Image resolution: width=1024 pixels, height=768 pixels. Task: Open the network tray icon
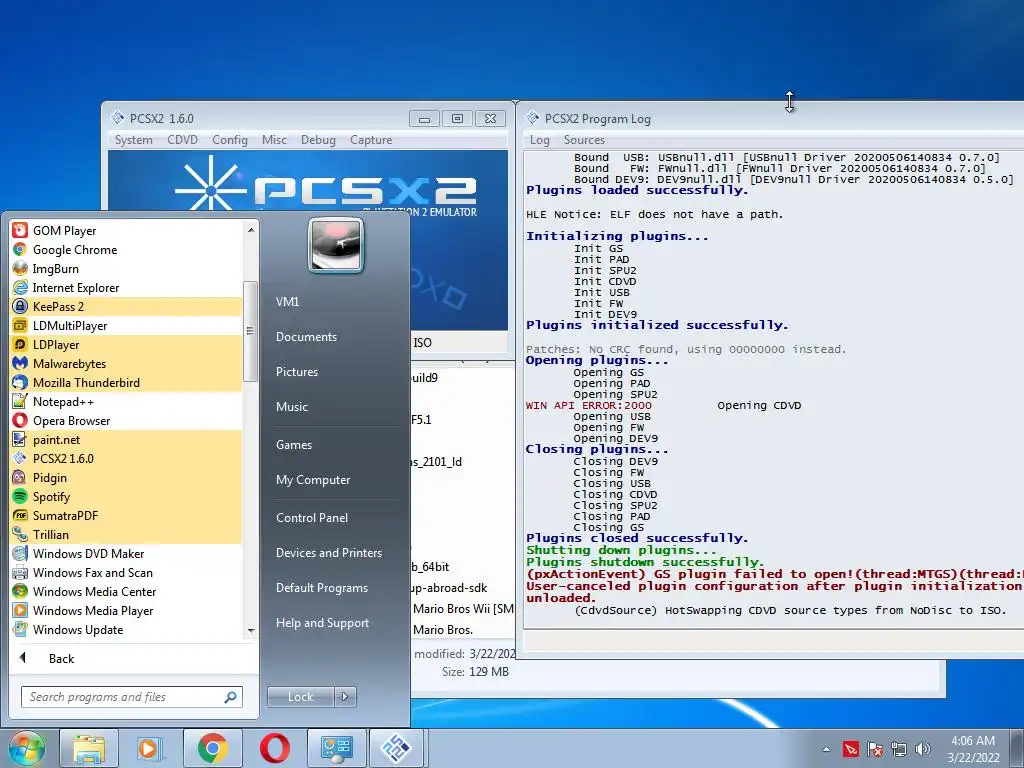pos(899,749)
